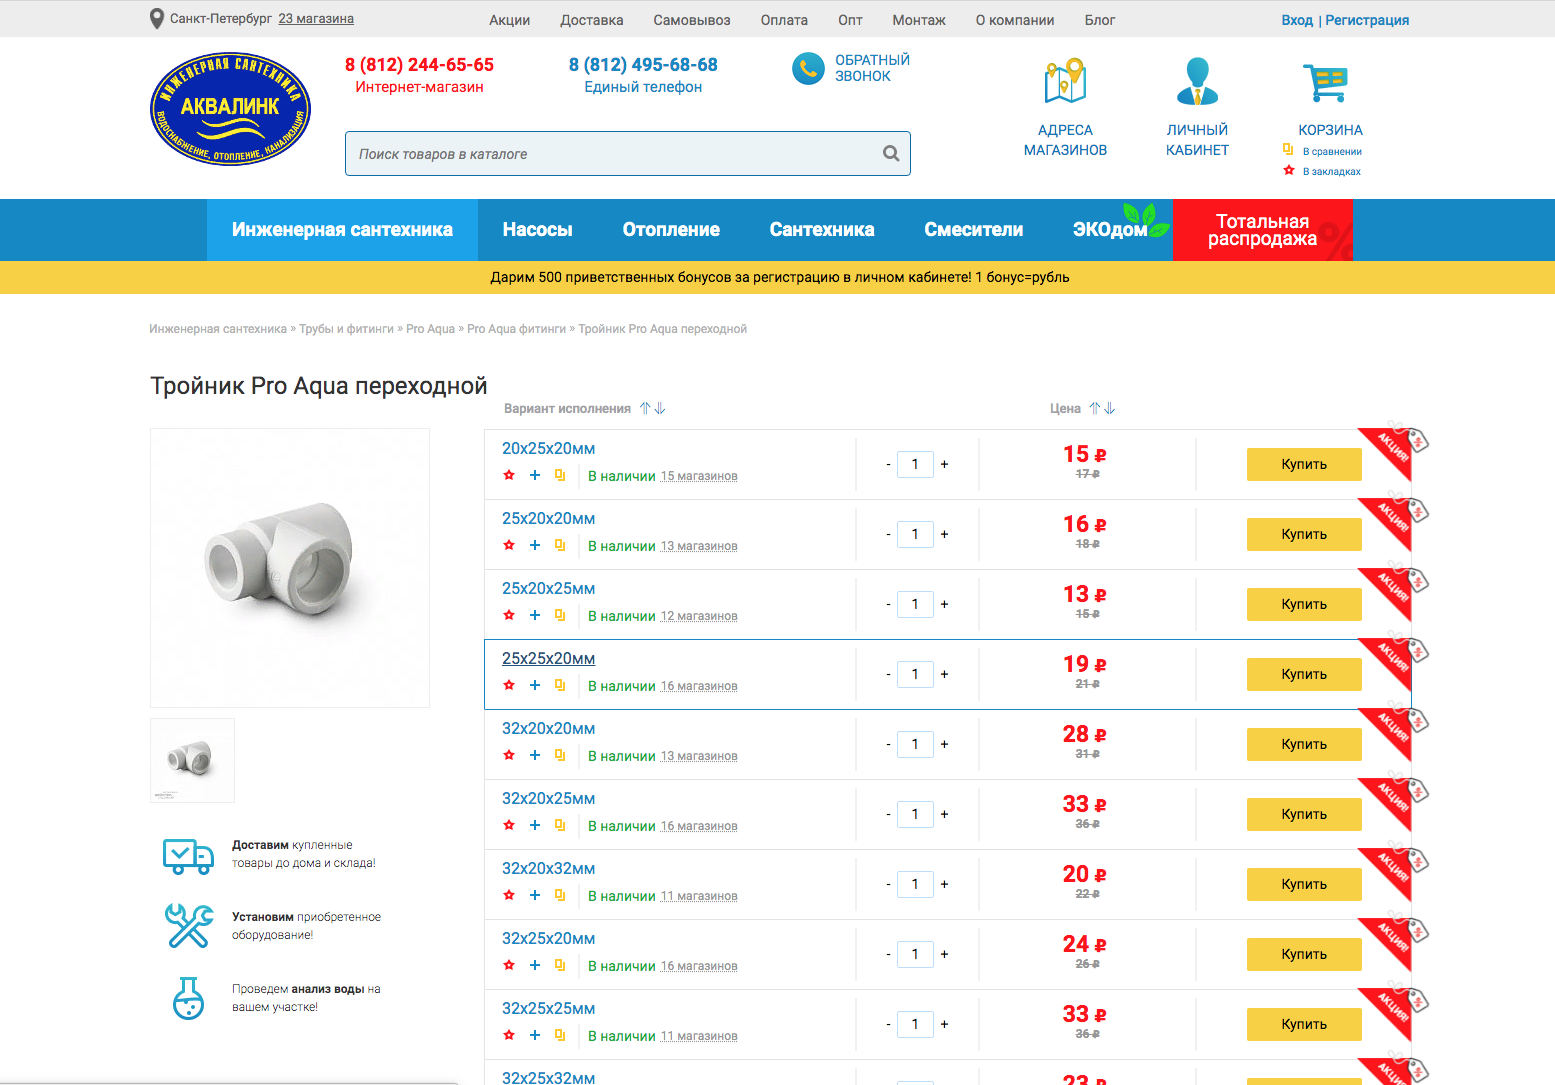Bookmark 32х25х25мм with the star icon
1555x1085 pixels.
(509, 1035)
